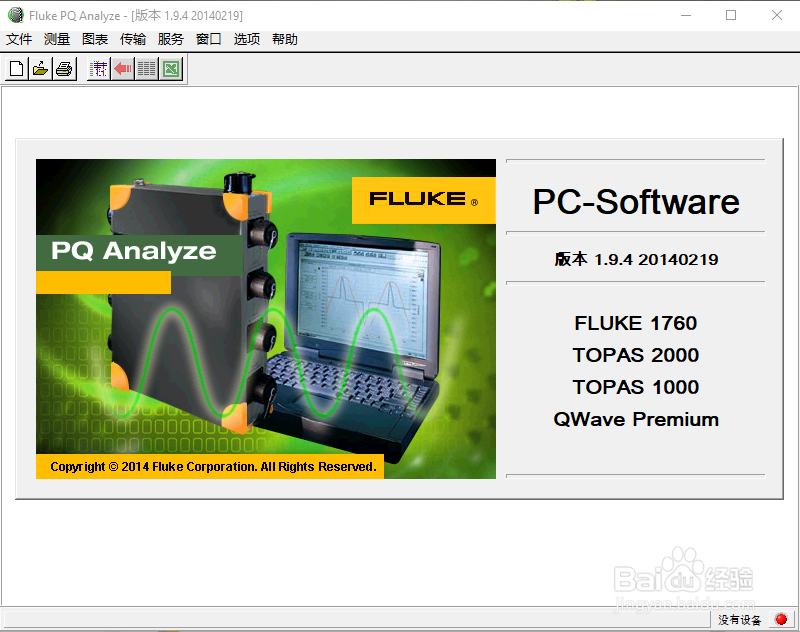800x632 pixels.
Task: Open the 窗口 menu
Action: tap(209, 39)
